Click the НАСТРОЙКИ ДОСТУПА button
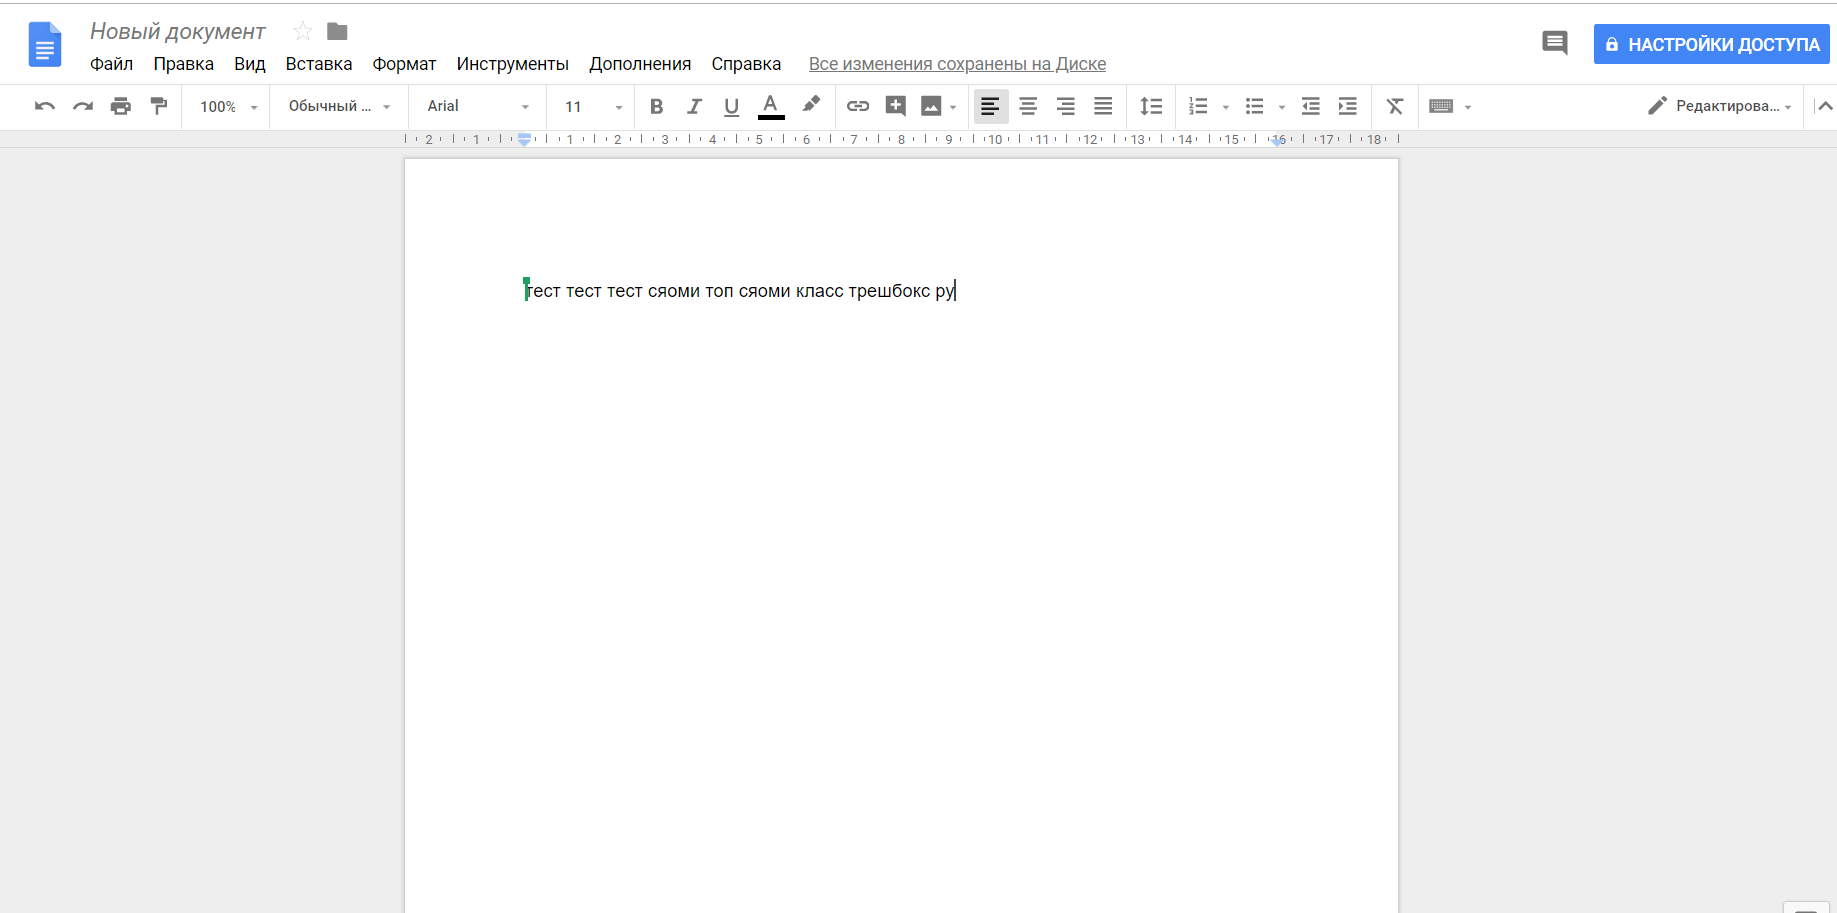 (1711, 44)
